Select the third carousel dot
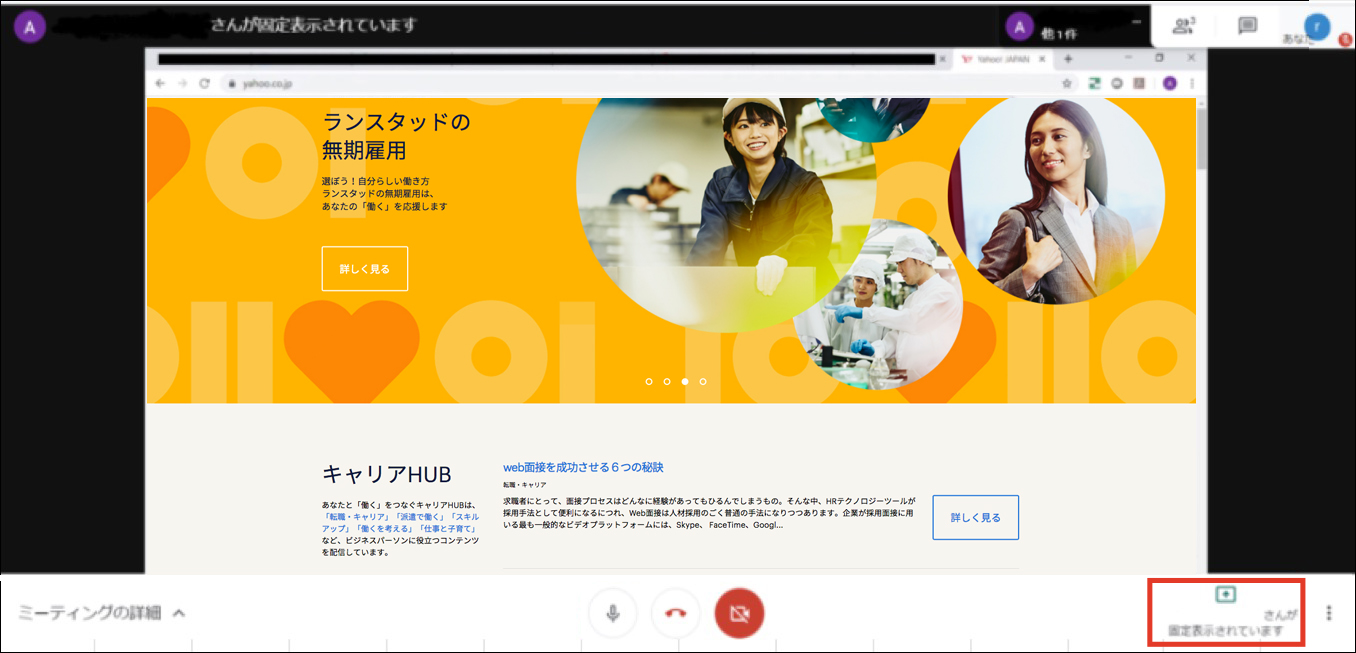 coord(685,381)
